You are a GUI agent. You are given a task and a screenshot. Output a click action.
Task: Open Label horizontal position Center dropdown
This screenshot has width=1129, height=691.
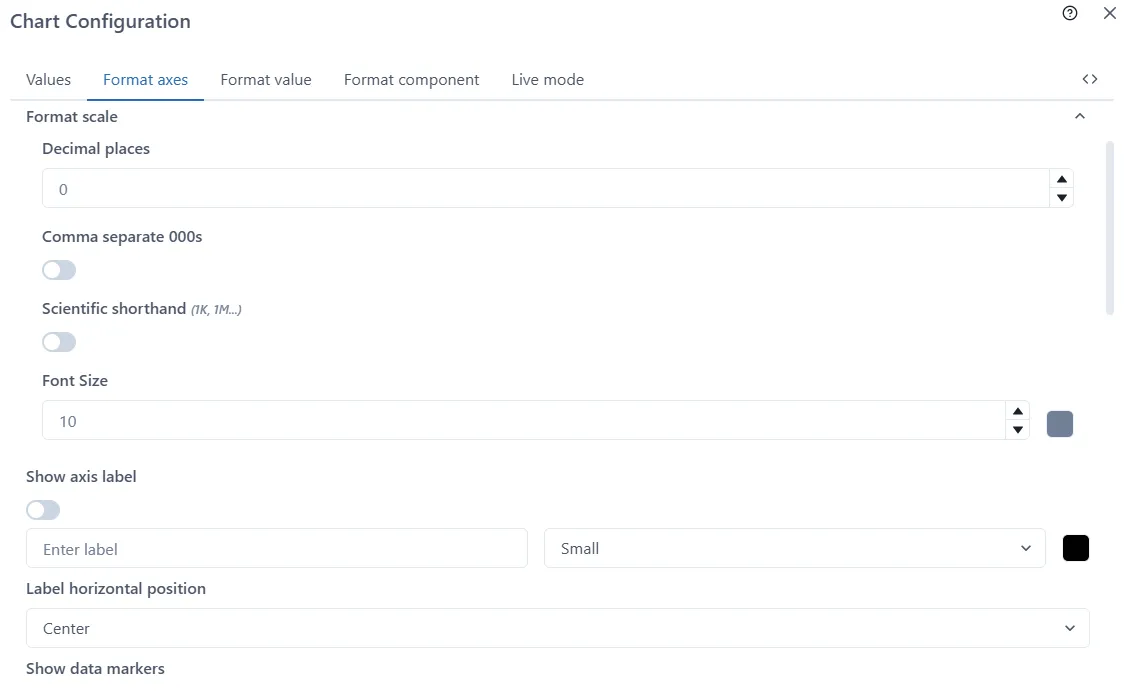(557, 628)
